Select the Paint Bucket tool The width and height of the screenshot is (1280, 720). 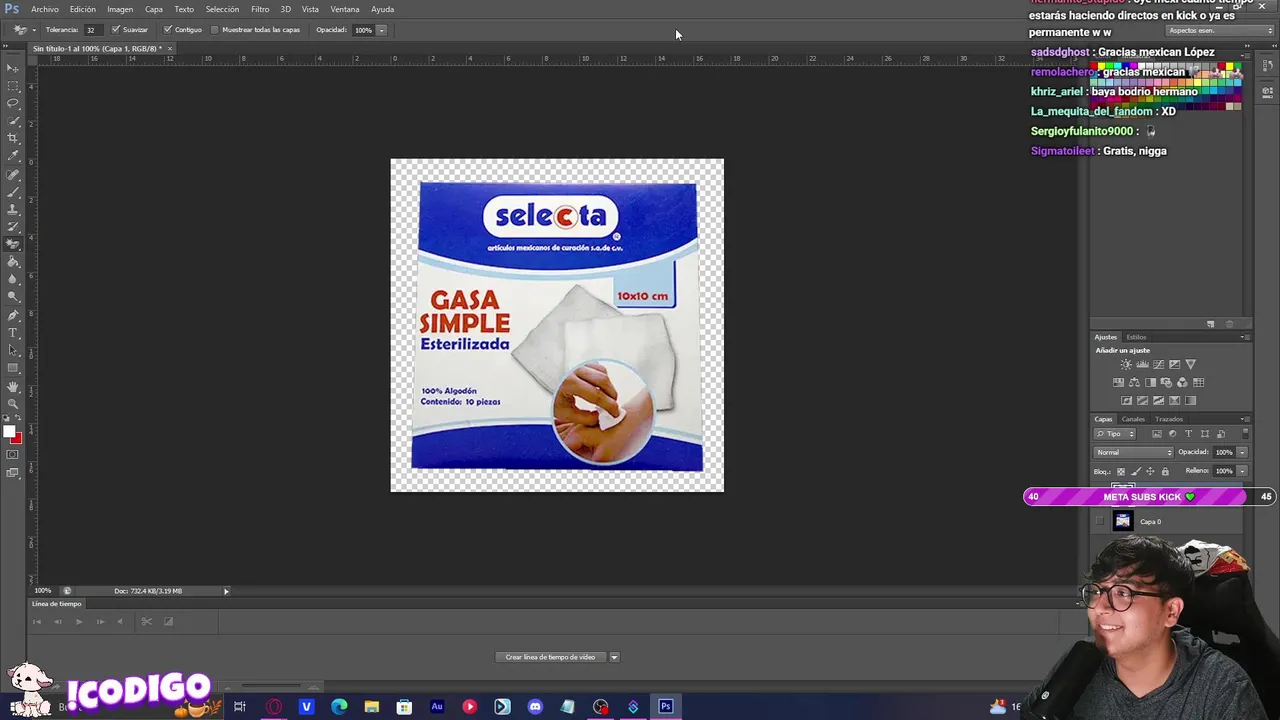click(x=13, y=262)
